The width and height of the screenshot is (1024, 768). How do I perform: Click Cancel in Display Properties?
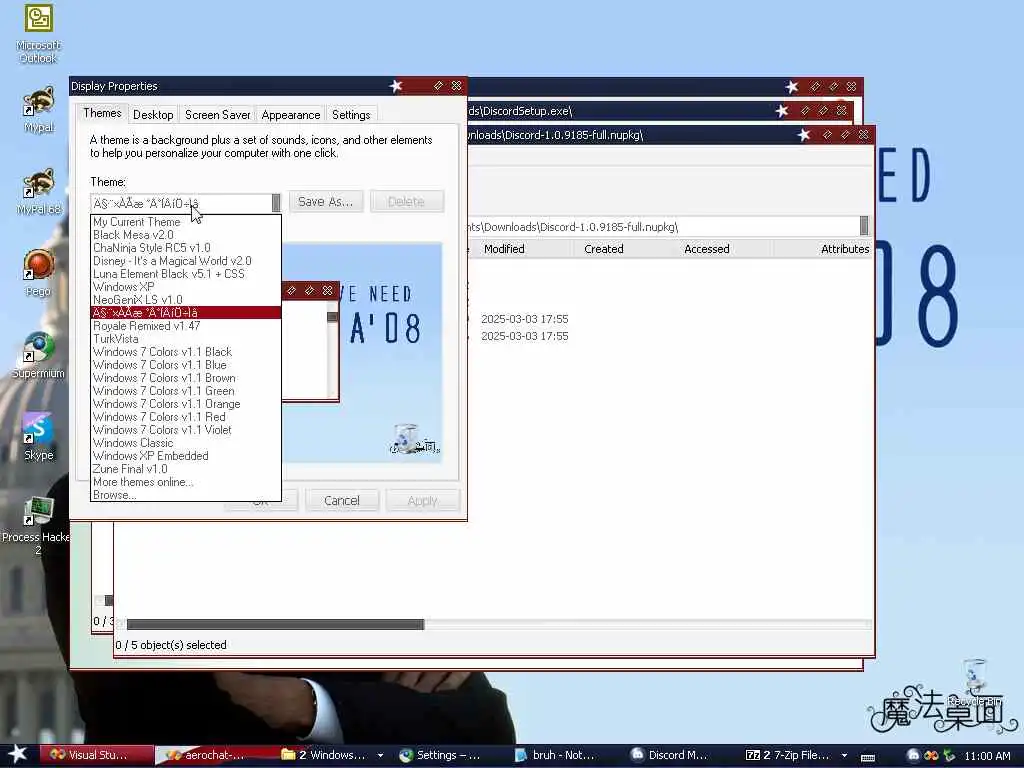pyautogui.click(x=342, y=501)
